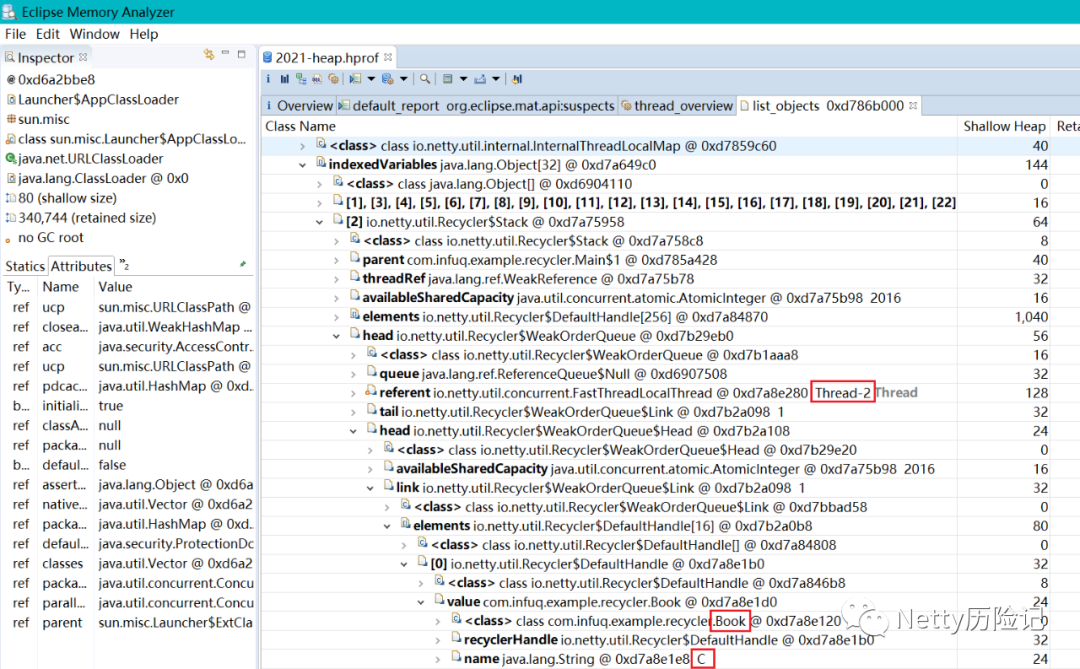This screenshot has height=669, width=1080.
Task: Switch to the thread_overview tab
Action: 676,105
